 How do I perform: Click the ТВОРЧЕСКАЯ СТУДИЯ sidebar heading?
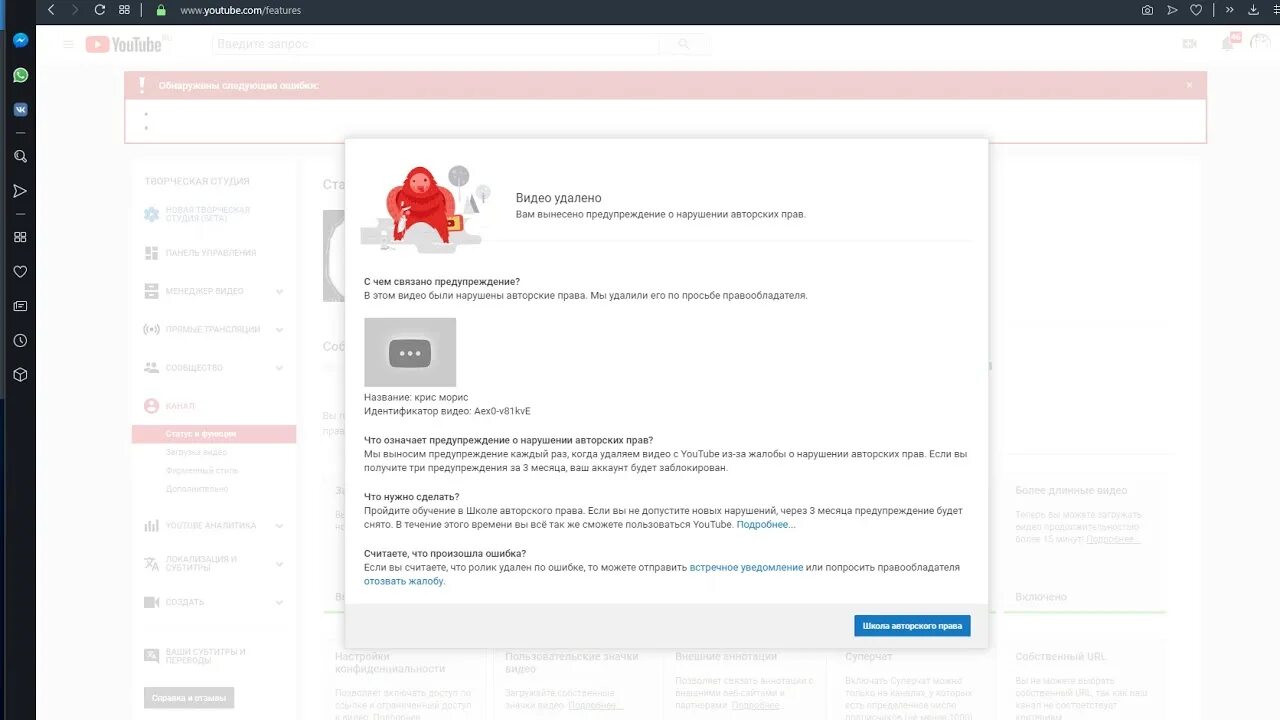pyautogui.click(x=197, y=181)
